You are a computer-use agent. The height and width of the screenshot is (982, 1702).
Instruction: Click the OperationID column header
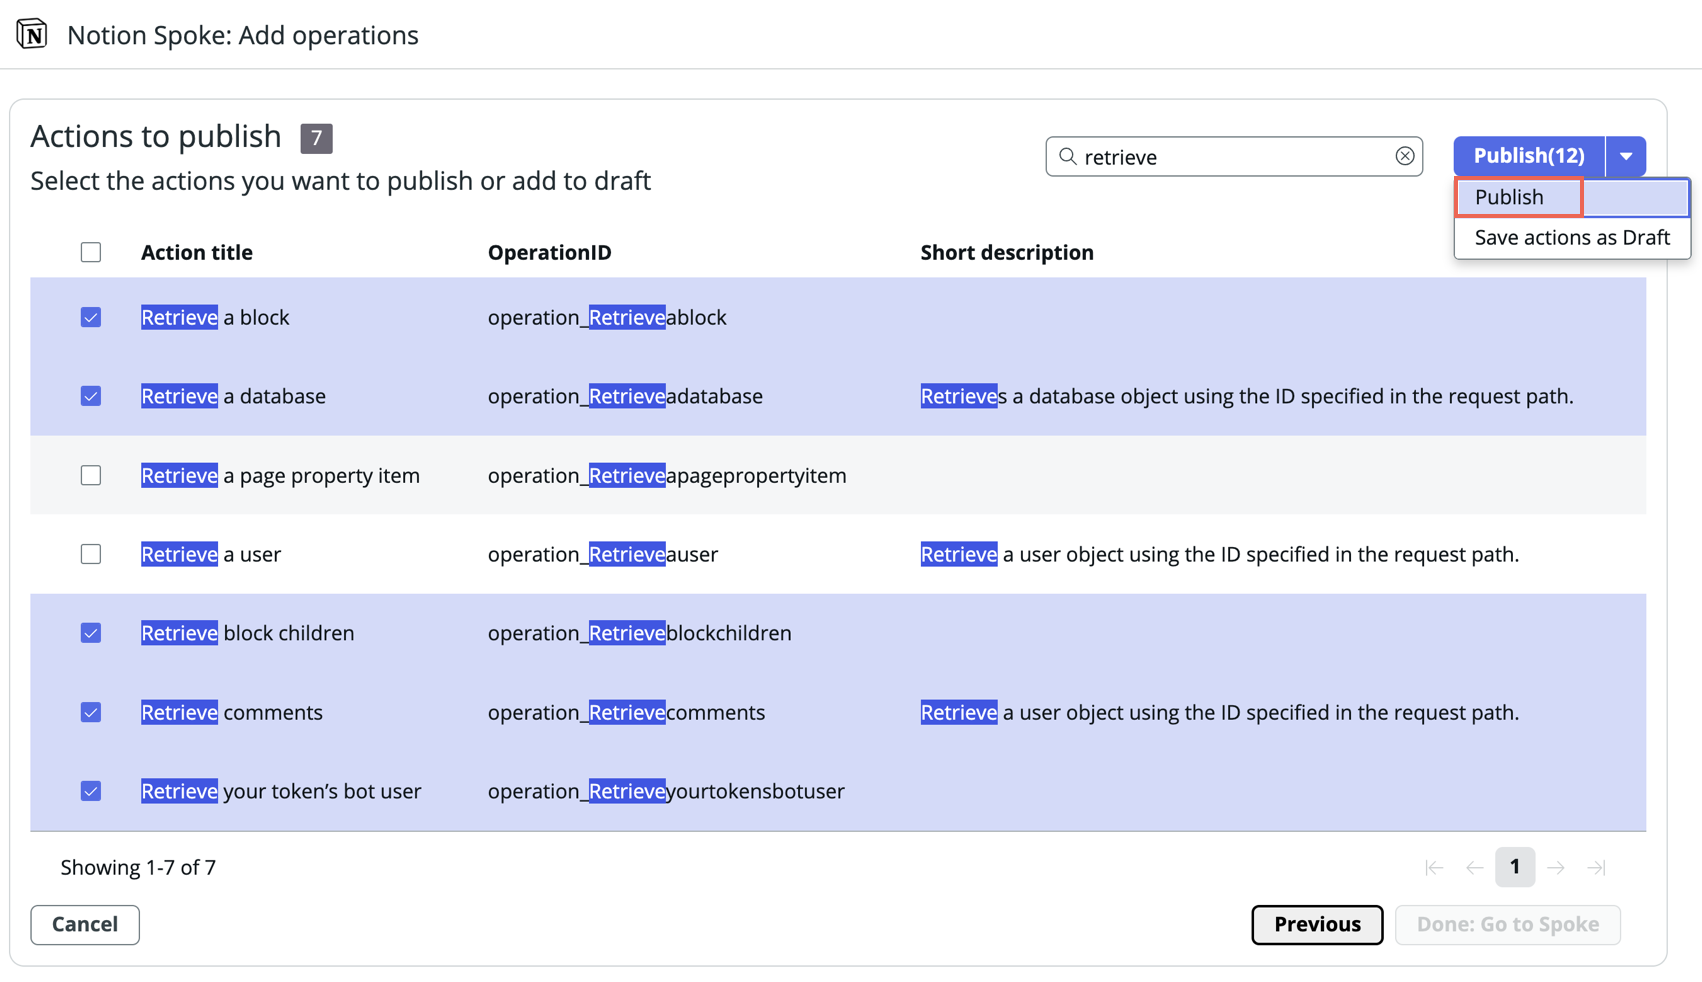[549, 252]
